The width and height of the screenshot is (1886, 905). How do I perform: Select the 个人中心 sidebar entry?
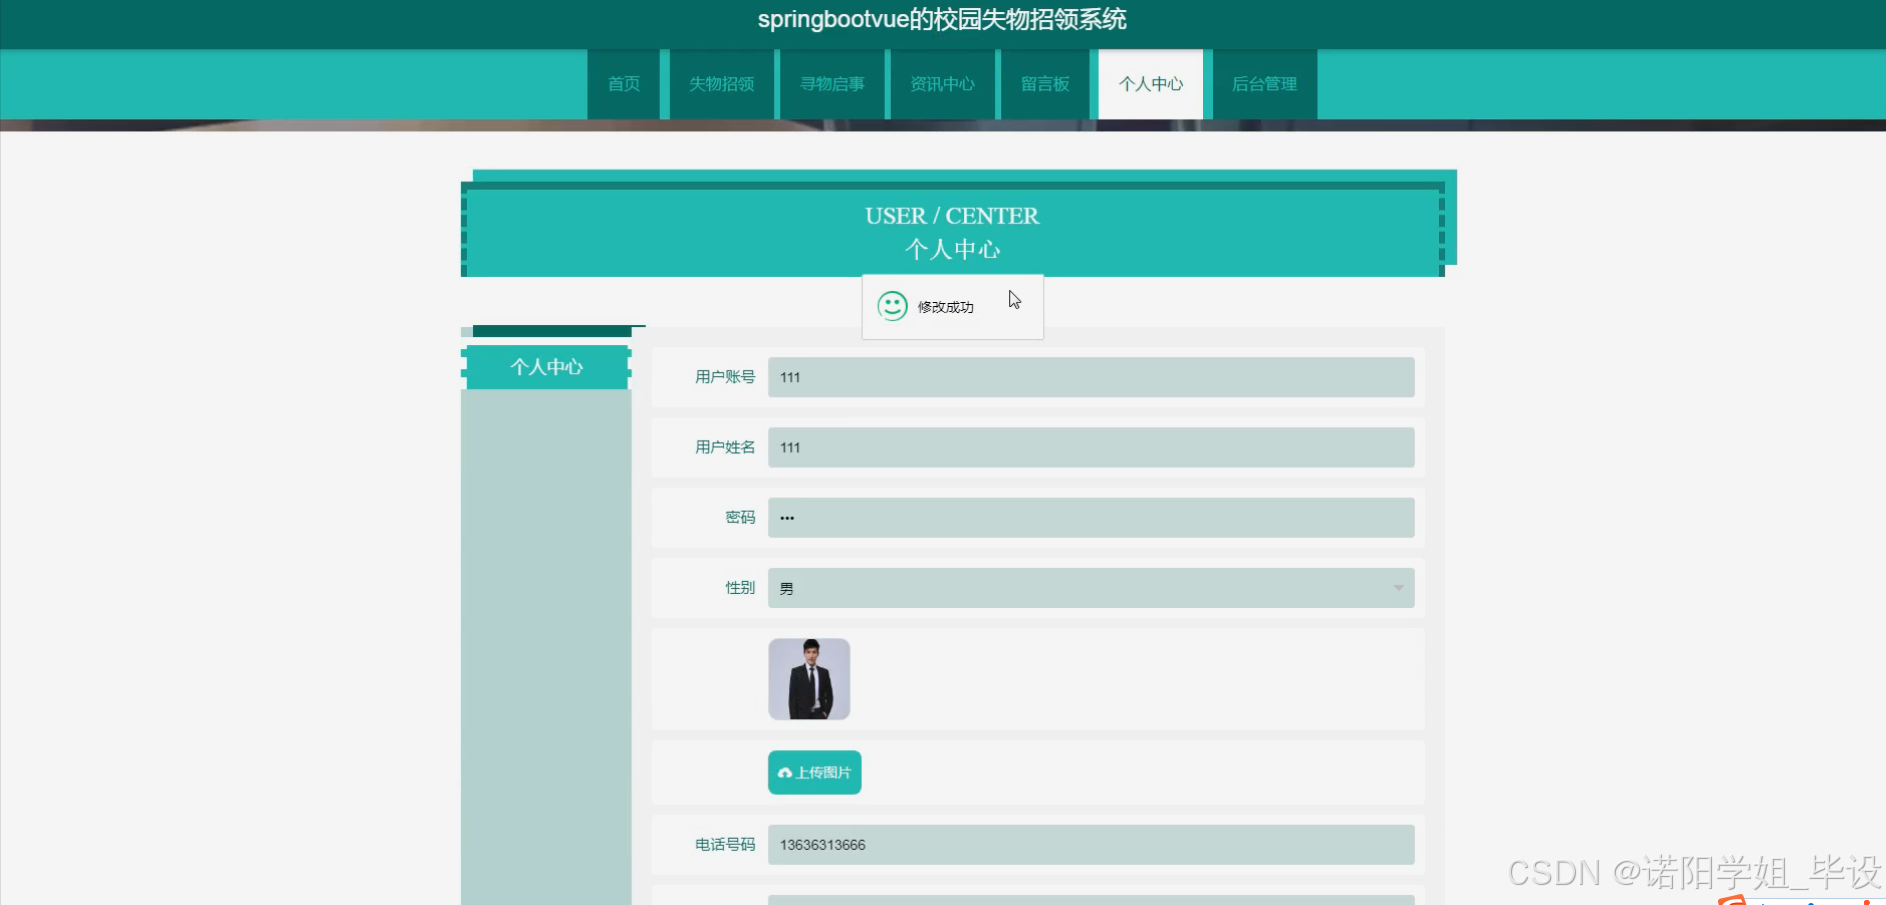546,367
